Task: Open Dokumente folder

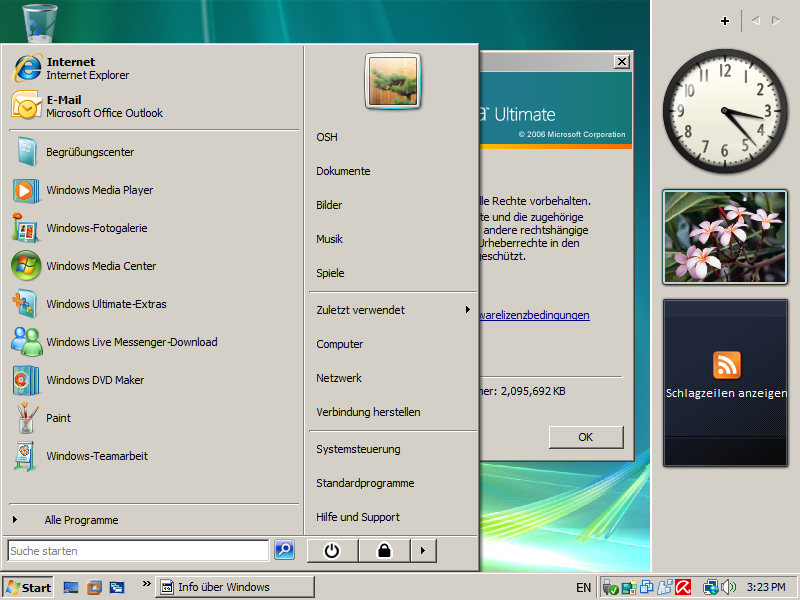Action: pyautogui.click(x=343, y=171)
